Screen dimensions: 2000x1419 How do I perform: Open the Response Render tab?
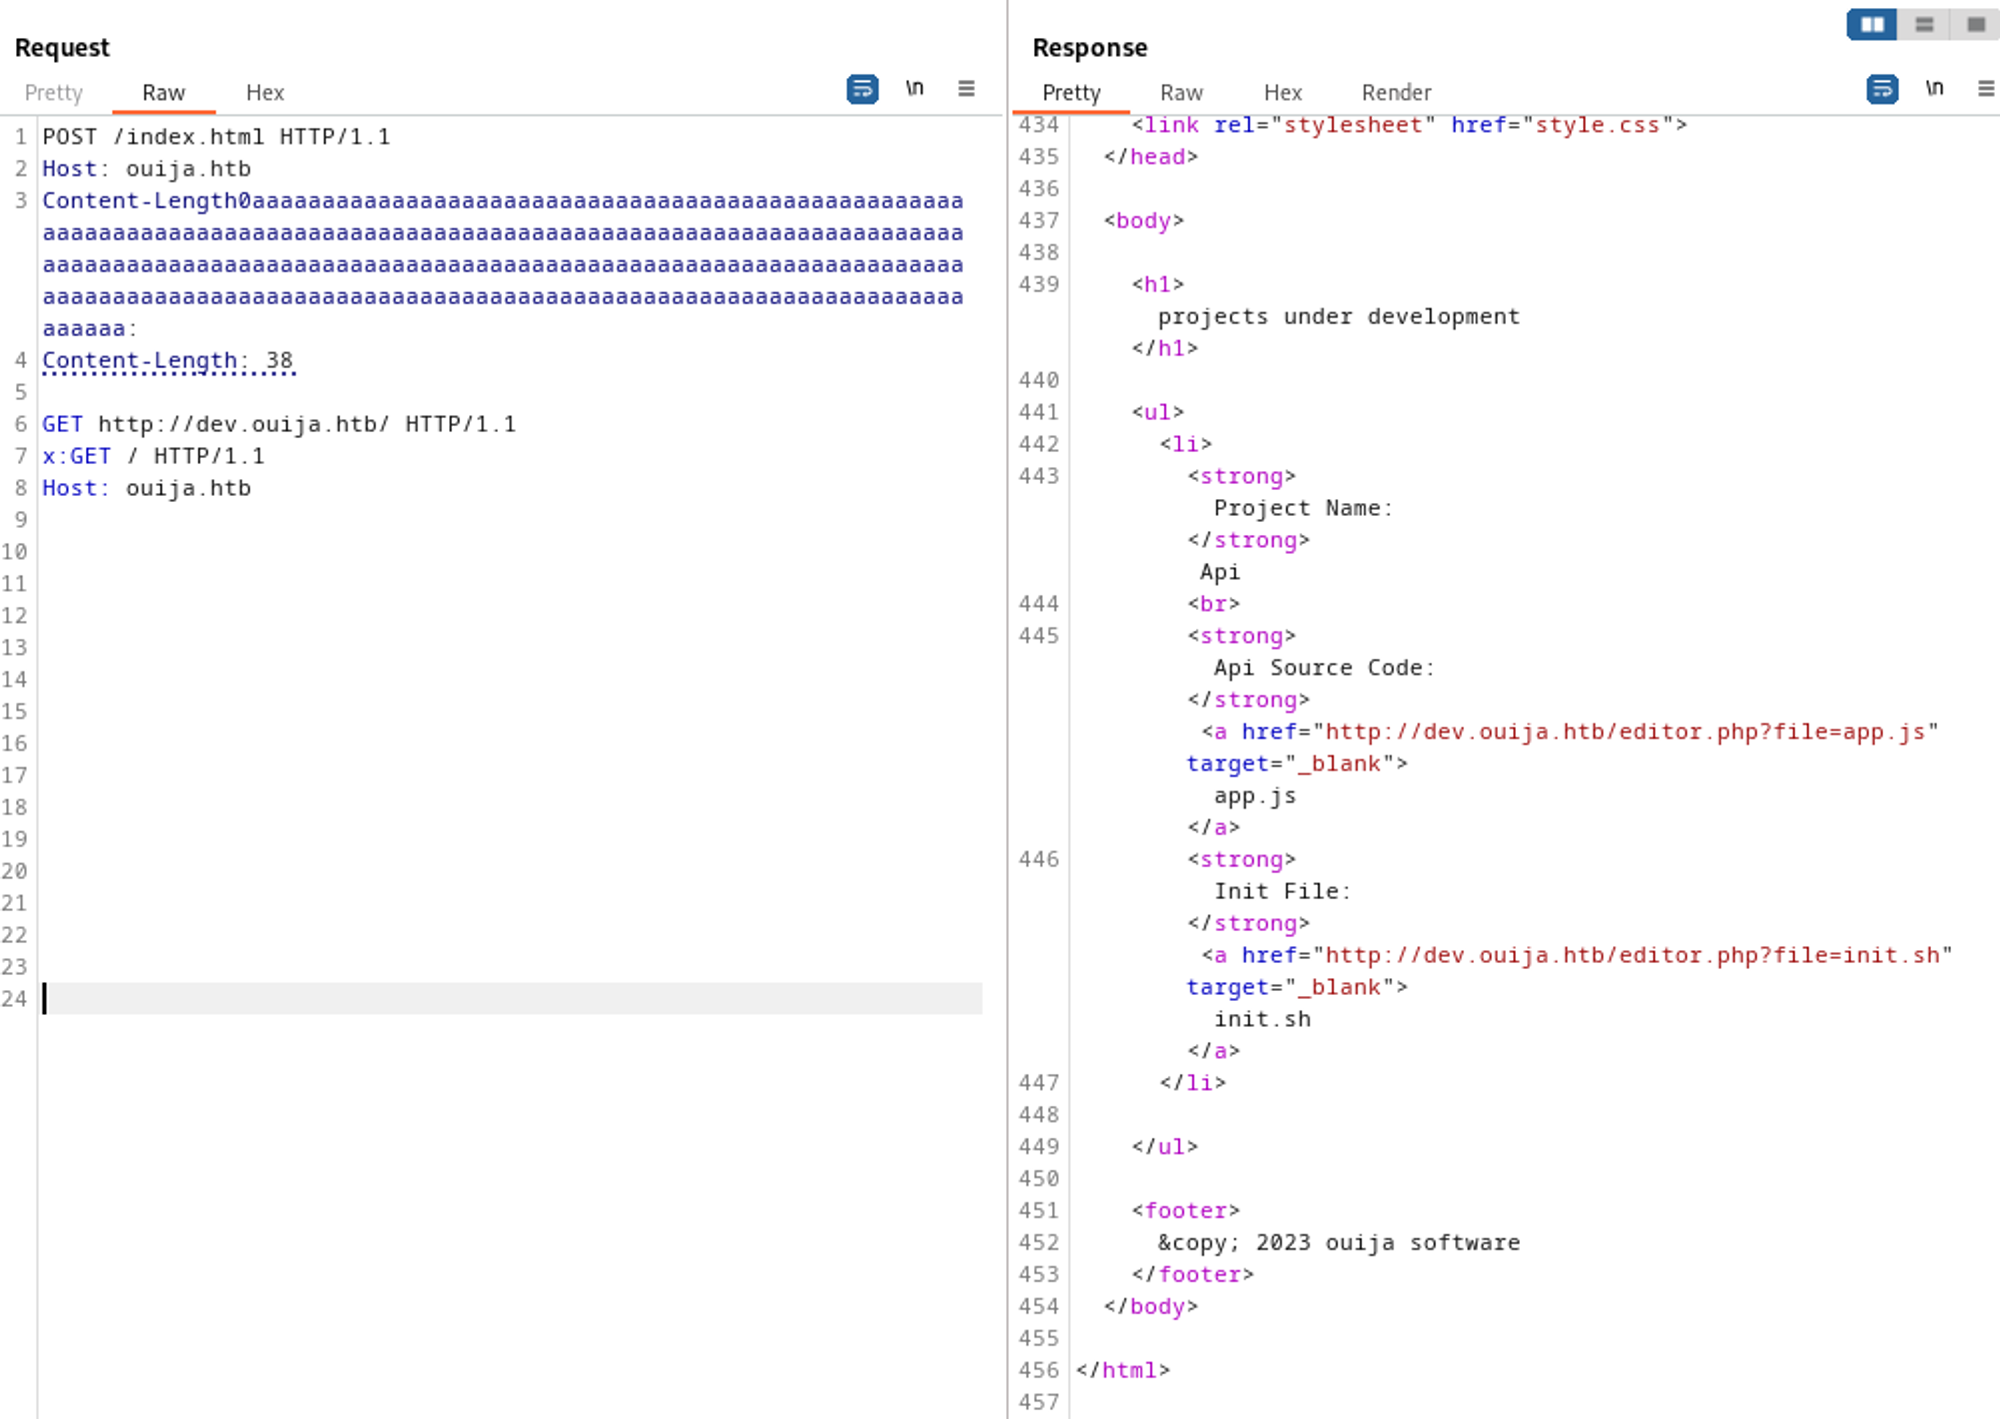coord(1396,93)
